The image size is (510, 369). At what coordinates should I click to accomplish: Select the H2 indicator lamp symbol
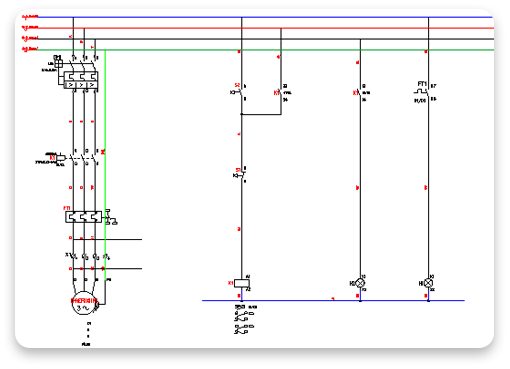pyautogui.click(x=360, y=283)
